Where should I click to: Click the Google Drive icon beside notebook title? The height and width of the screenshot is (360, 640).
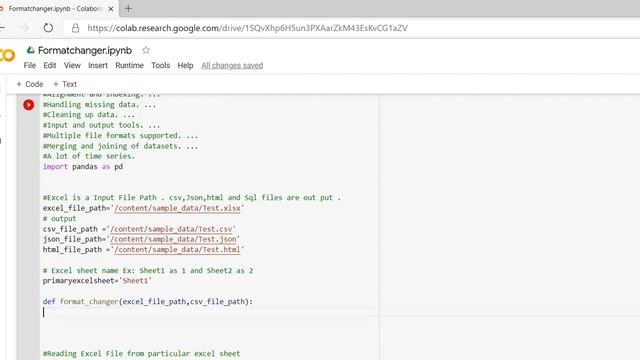click(30, 50)
